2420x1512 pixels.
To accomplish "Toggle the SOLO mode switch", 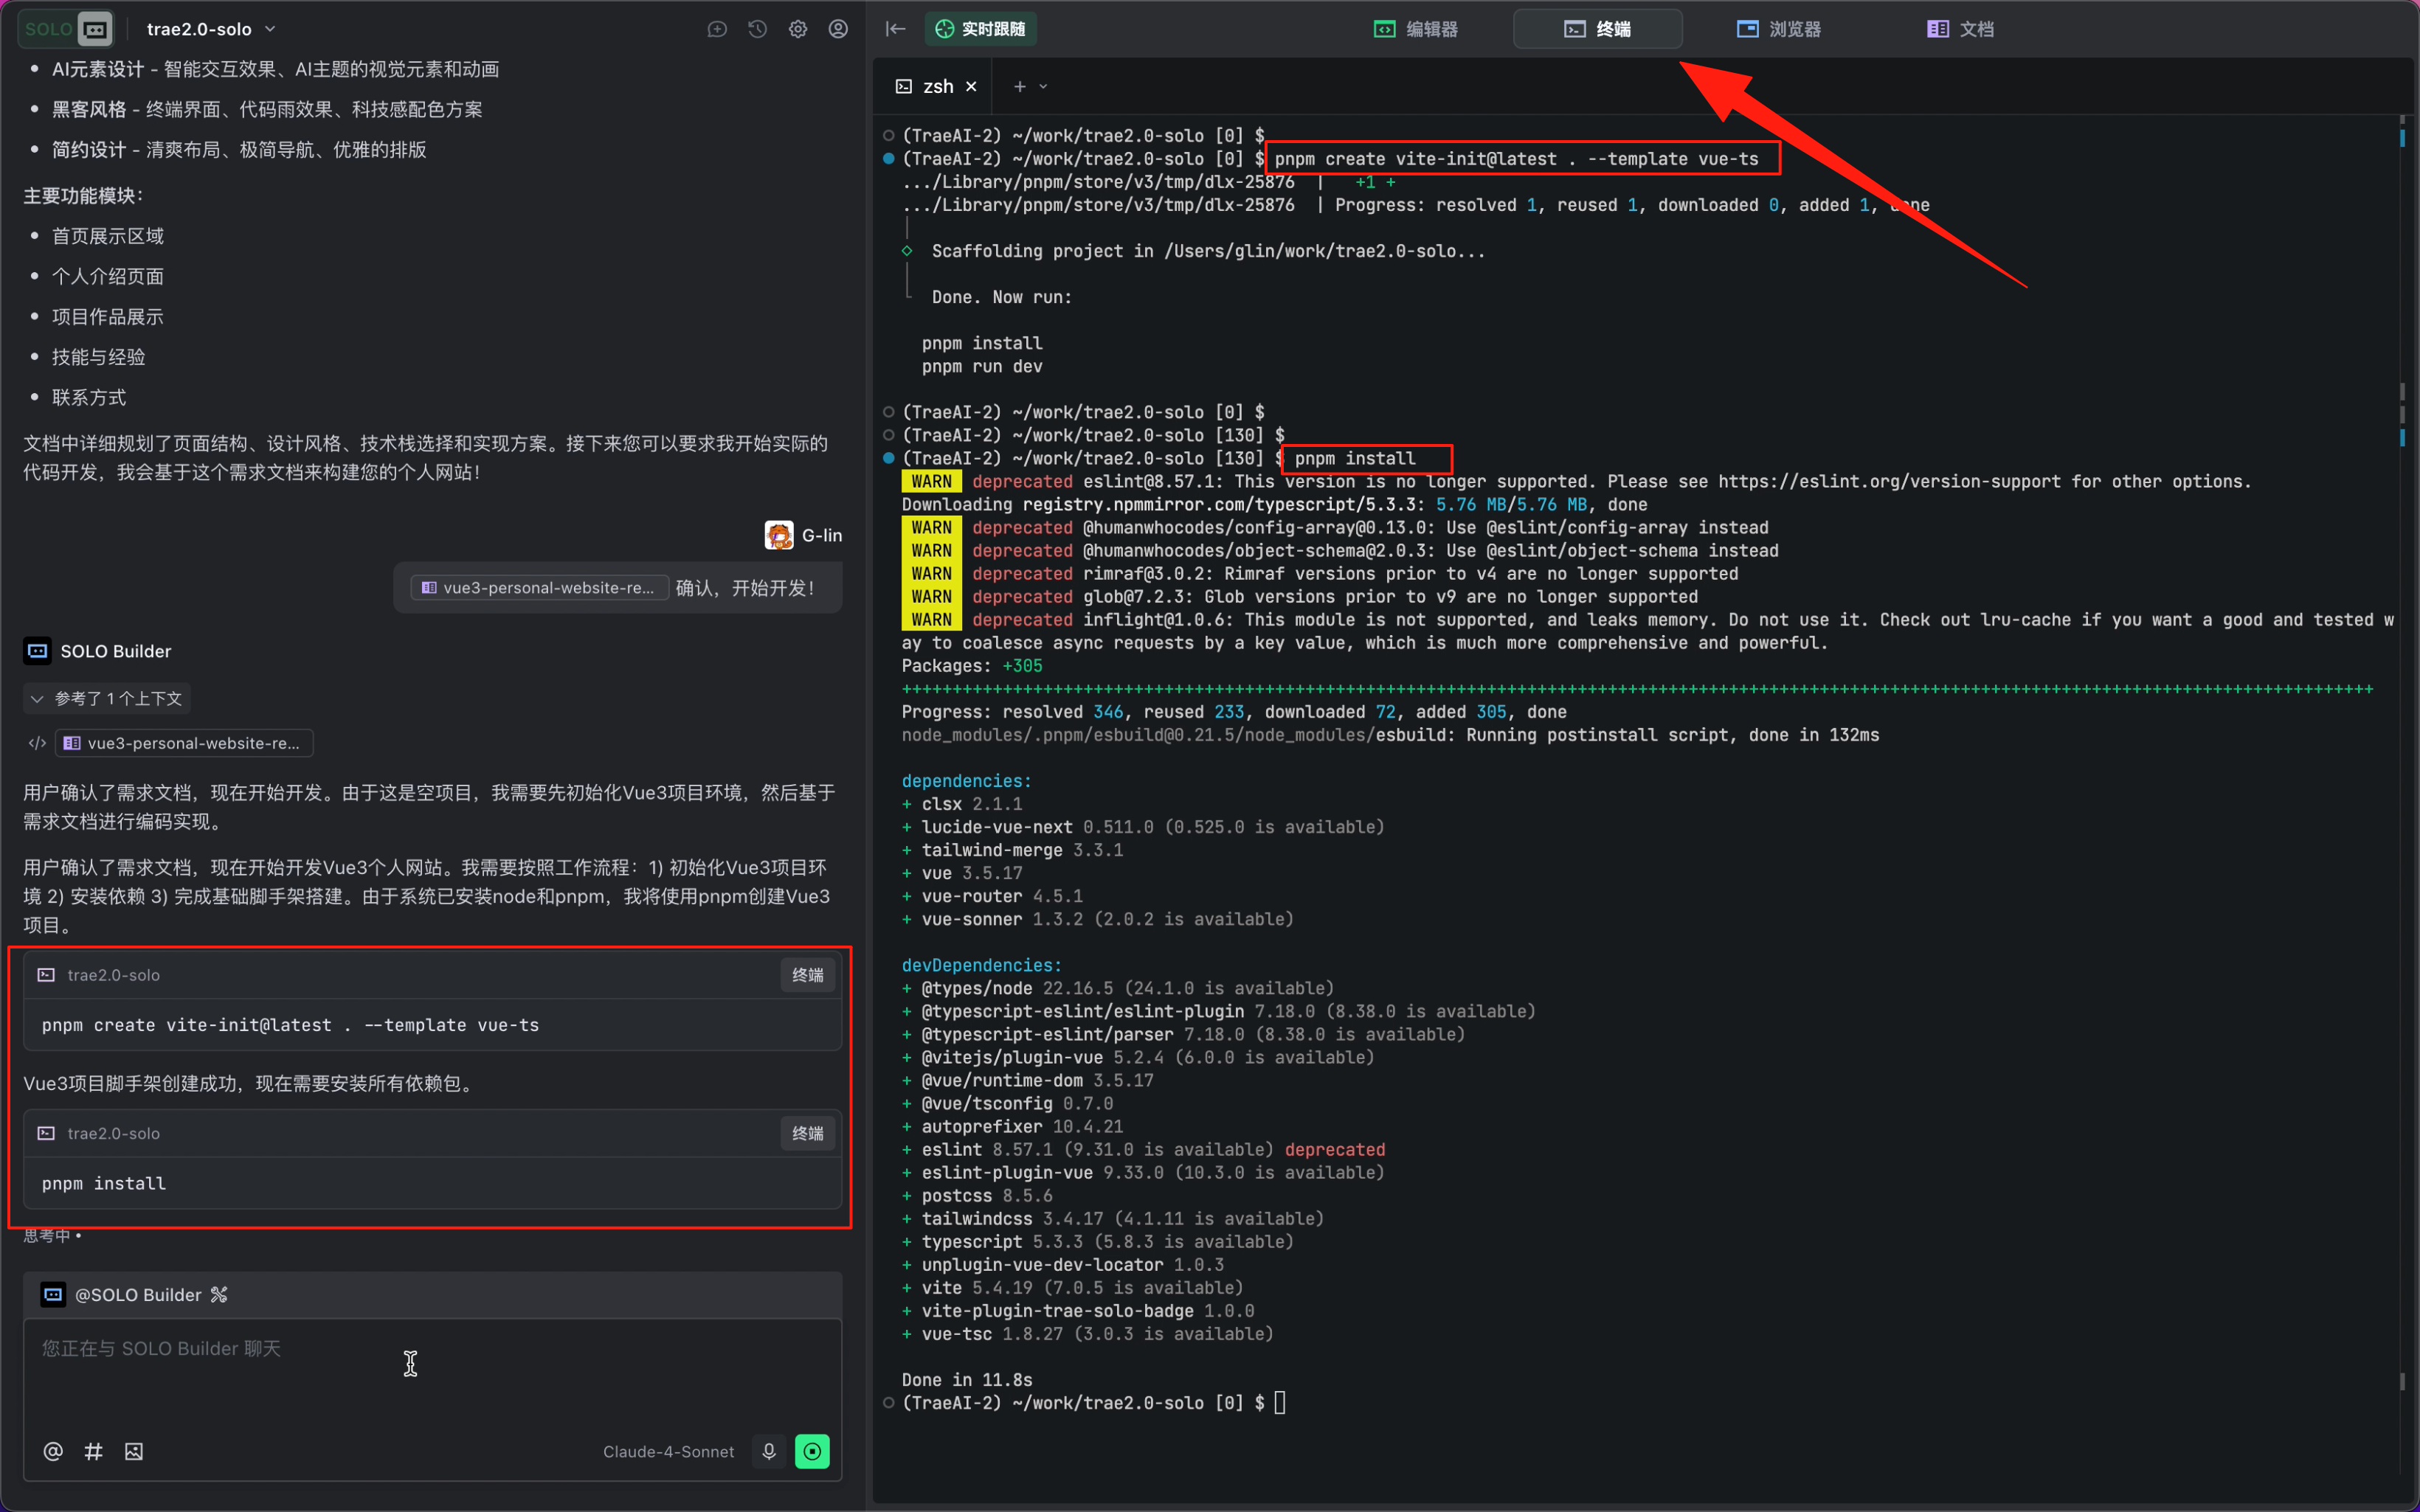I will [66, 29].
